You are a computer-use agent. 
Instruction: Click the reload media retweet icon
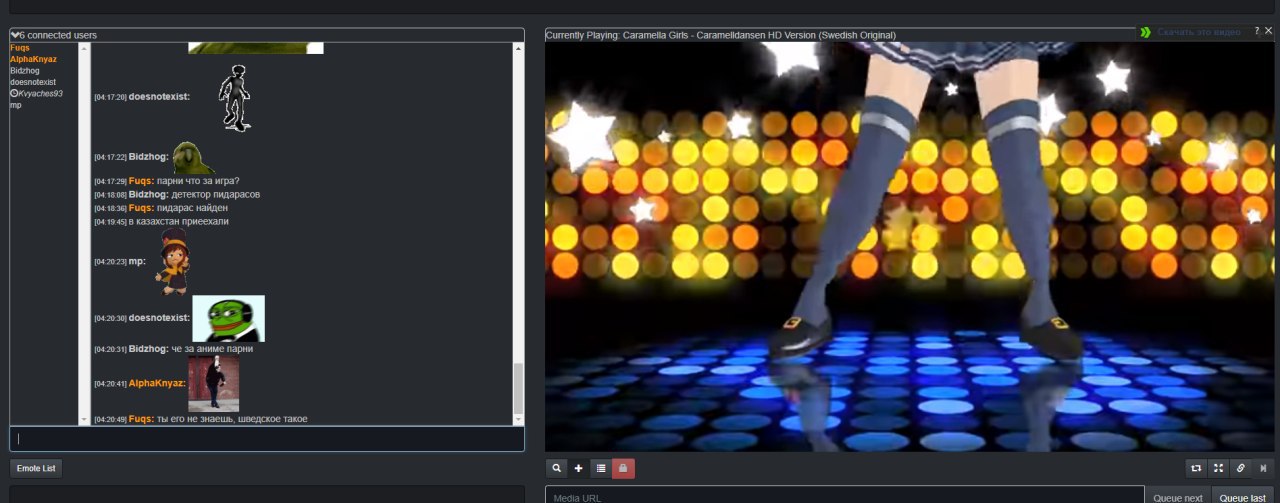[1196, 468]
